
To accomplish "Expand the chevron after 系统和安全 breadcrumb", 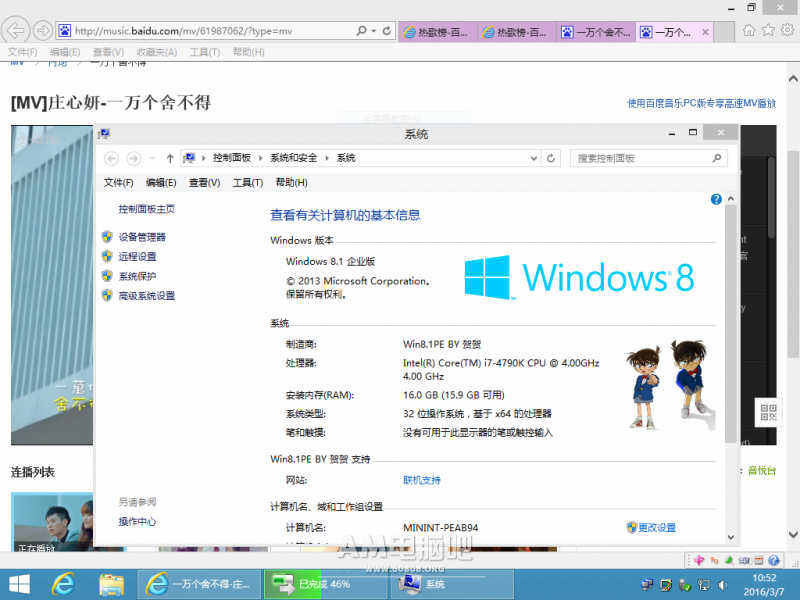I will click(x=327, y=158).
